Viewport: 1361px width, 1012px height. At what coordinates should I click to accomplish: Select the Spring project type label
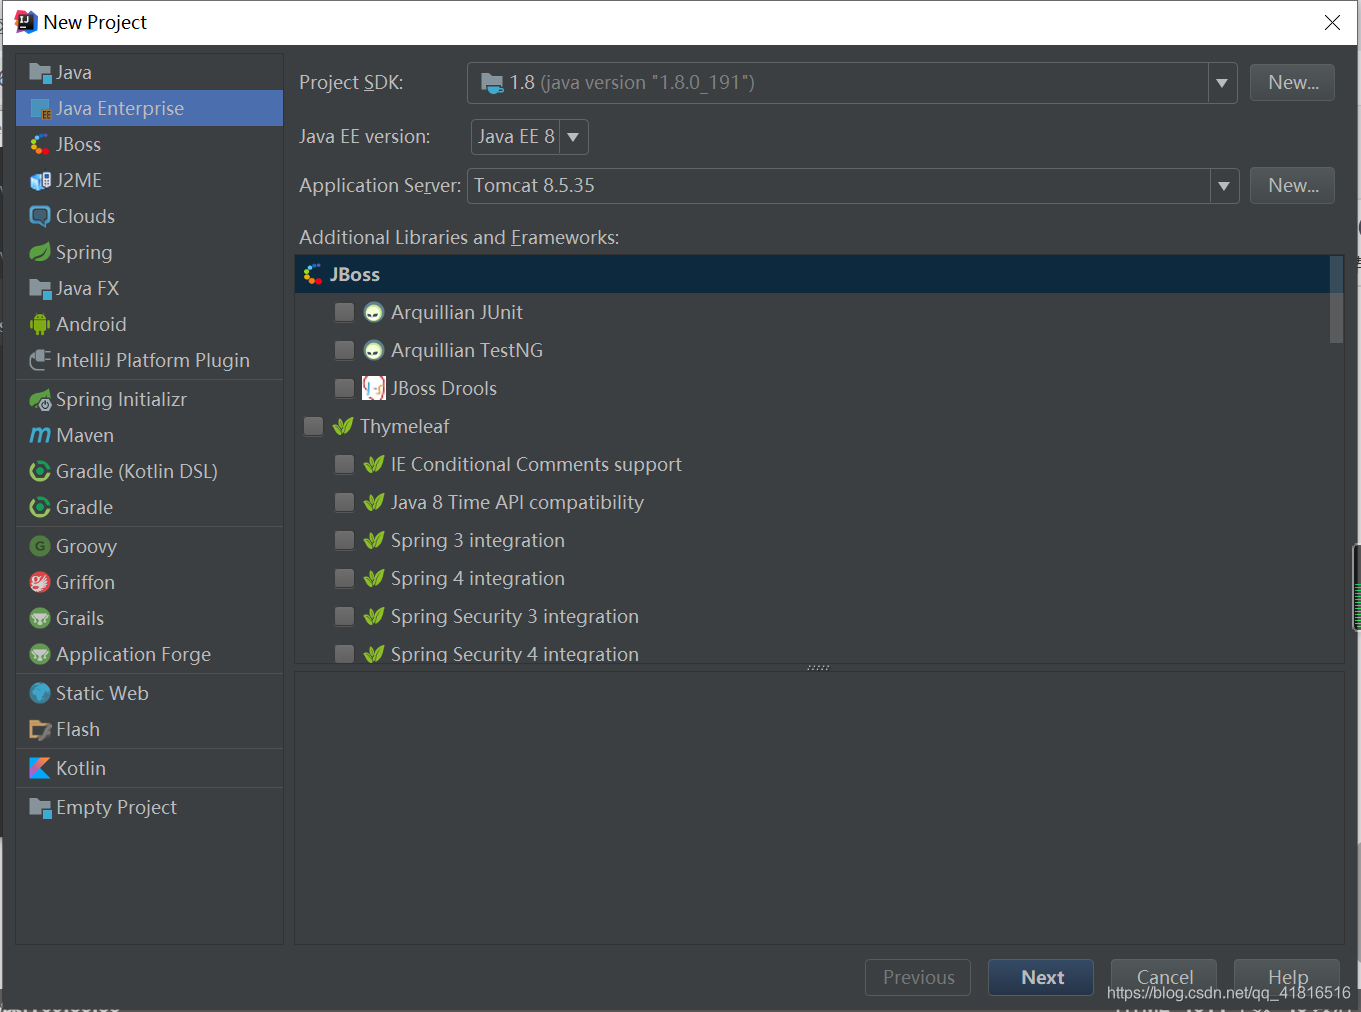tap(84, 252)
